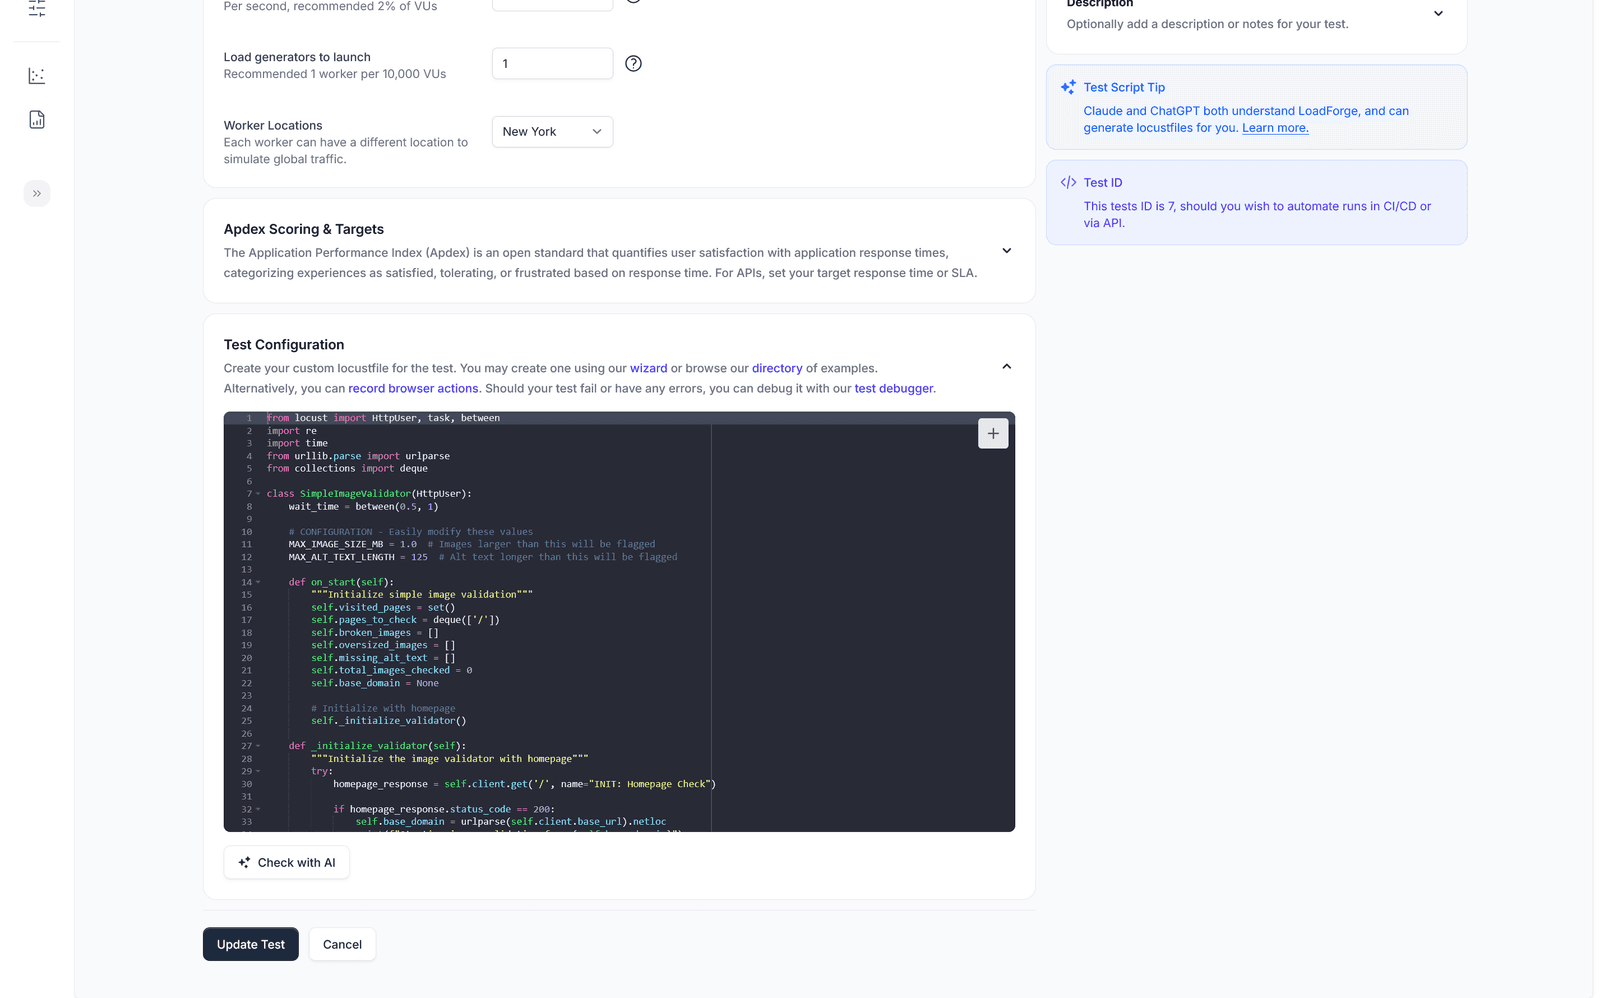
Task: Click the sparkle Test Script Tip icon
Action: [1068, 87]
